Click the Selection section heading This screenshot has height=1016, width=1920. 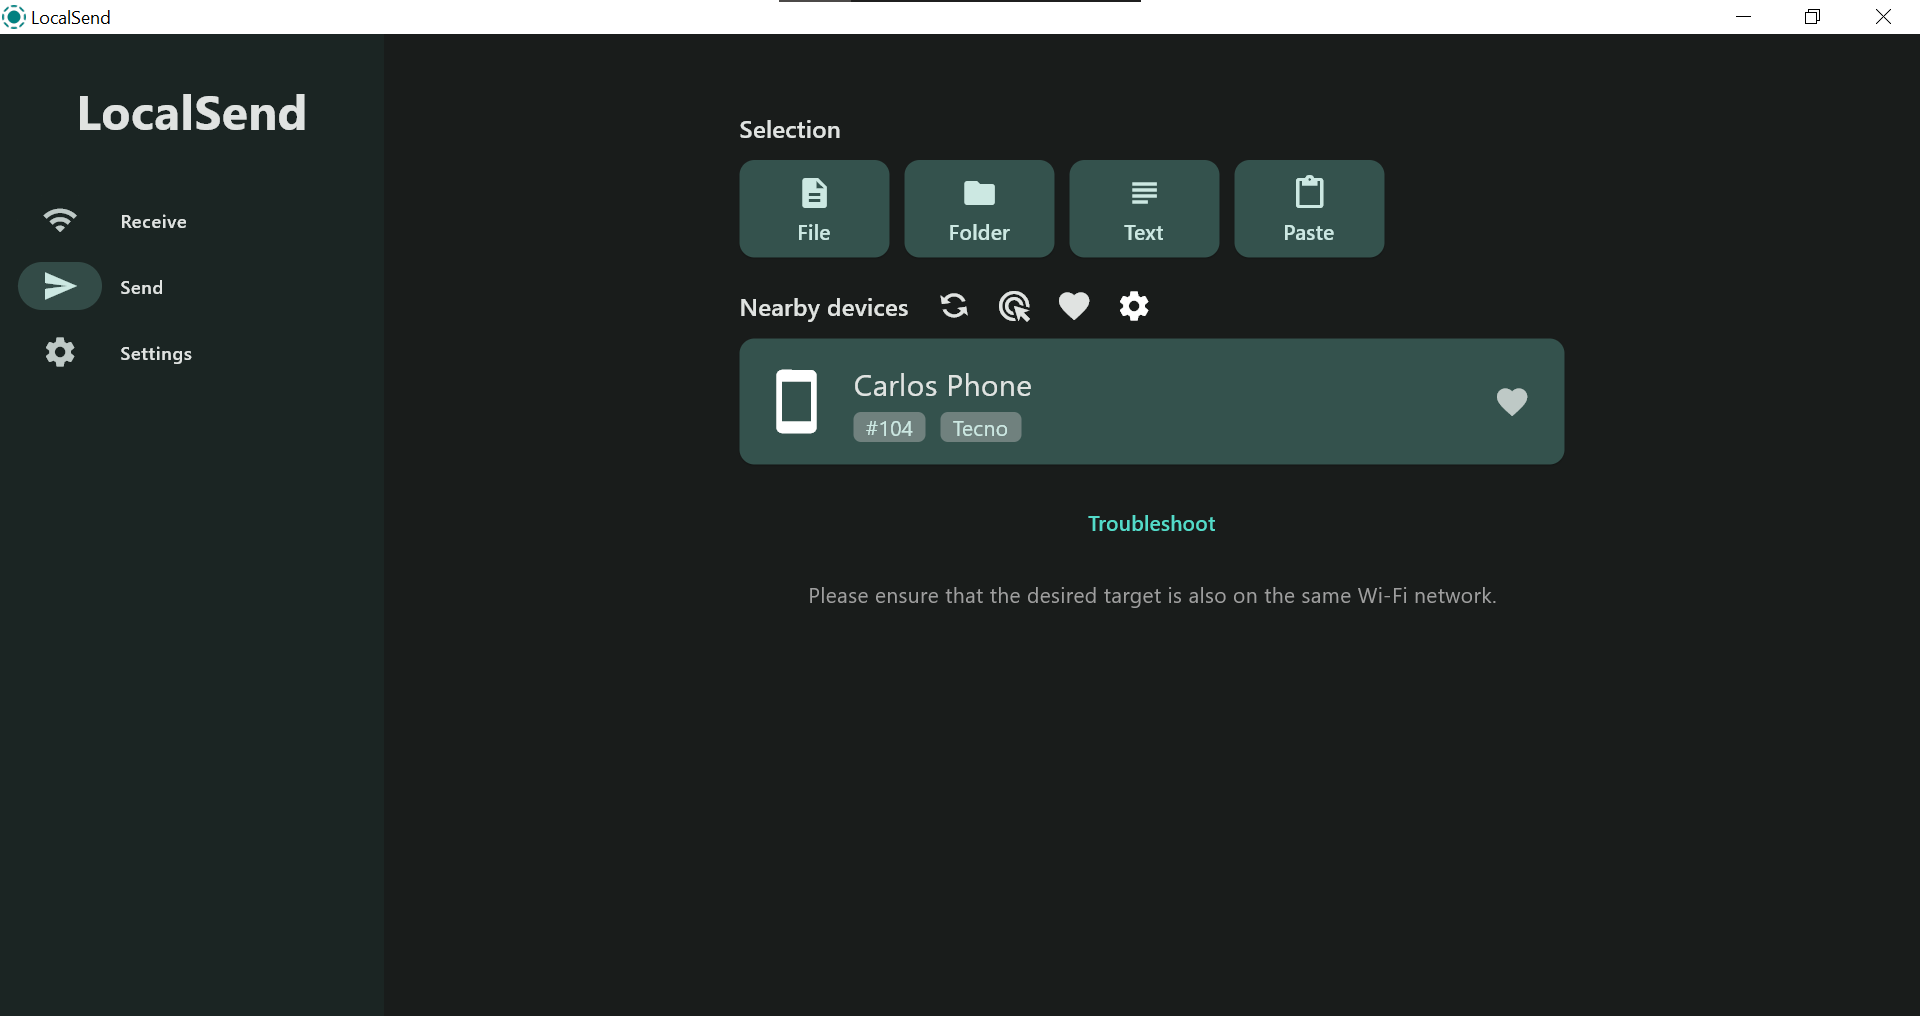tap(790, 130)
